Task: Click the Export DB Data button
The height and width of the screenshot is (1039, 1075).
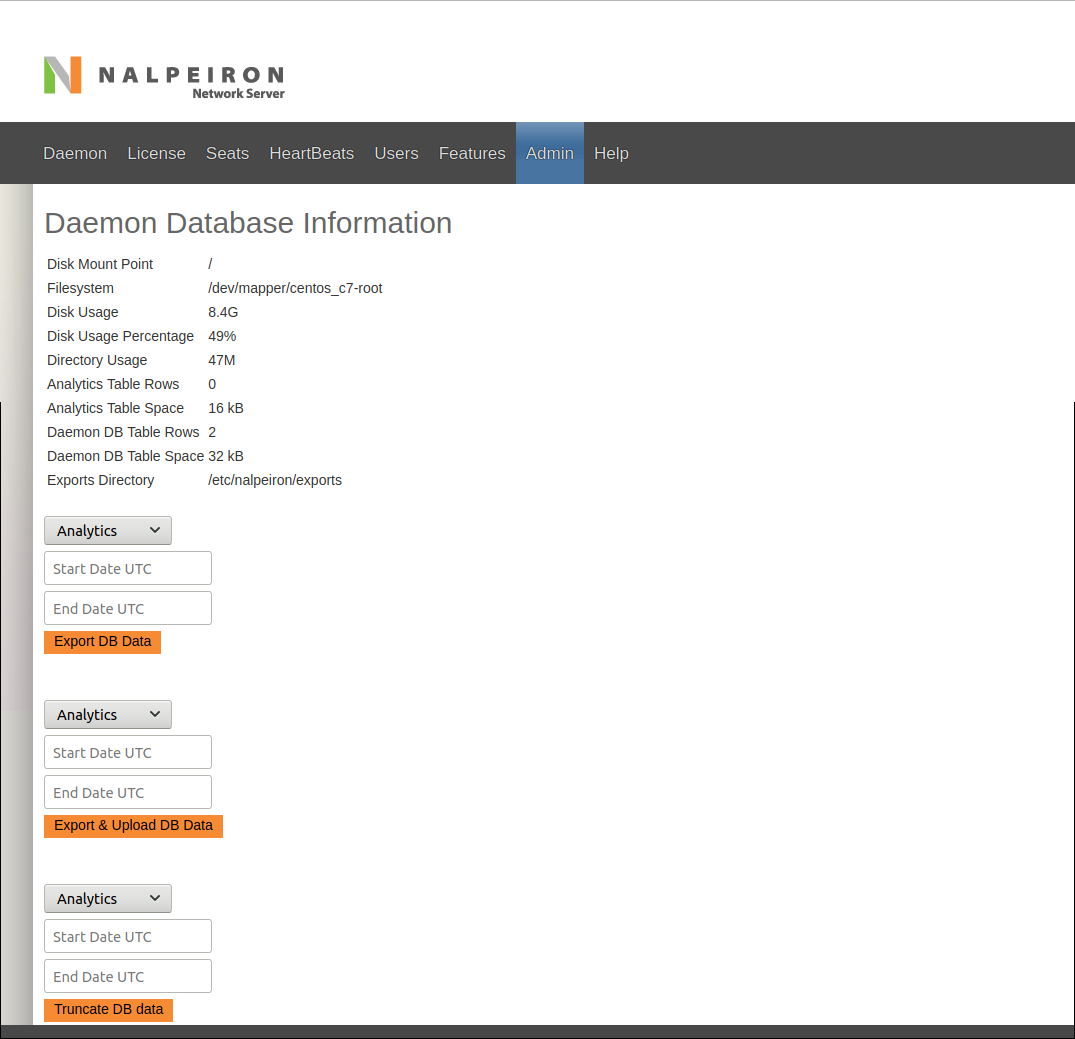Action: (x=102, y=642)
